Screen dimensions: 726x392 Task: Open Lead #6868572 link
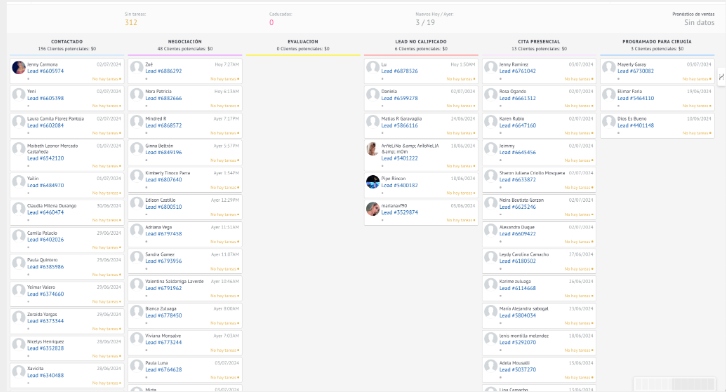(163, 125)
